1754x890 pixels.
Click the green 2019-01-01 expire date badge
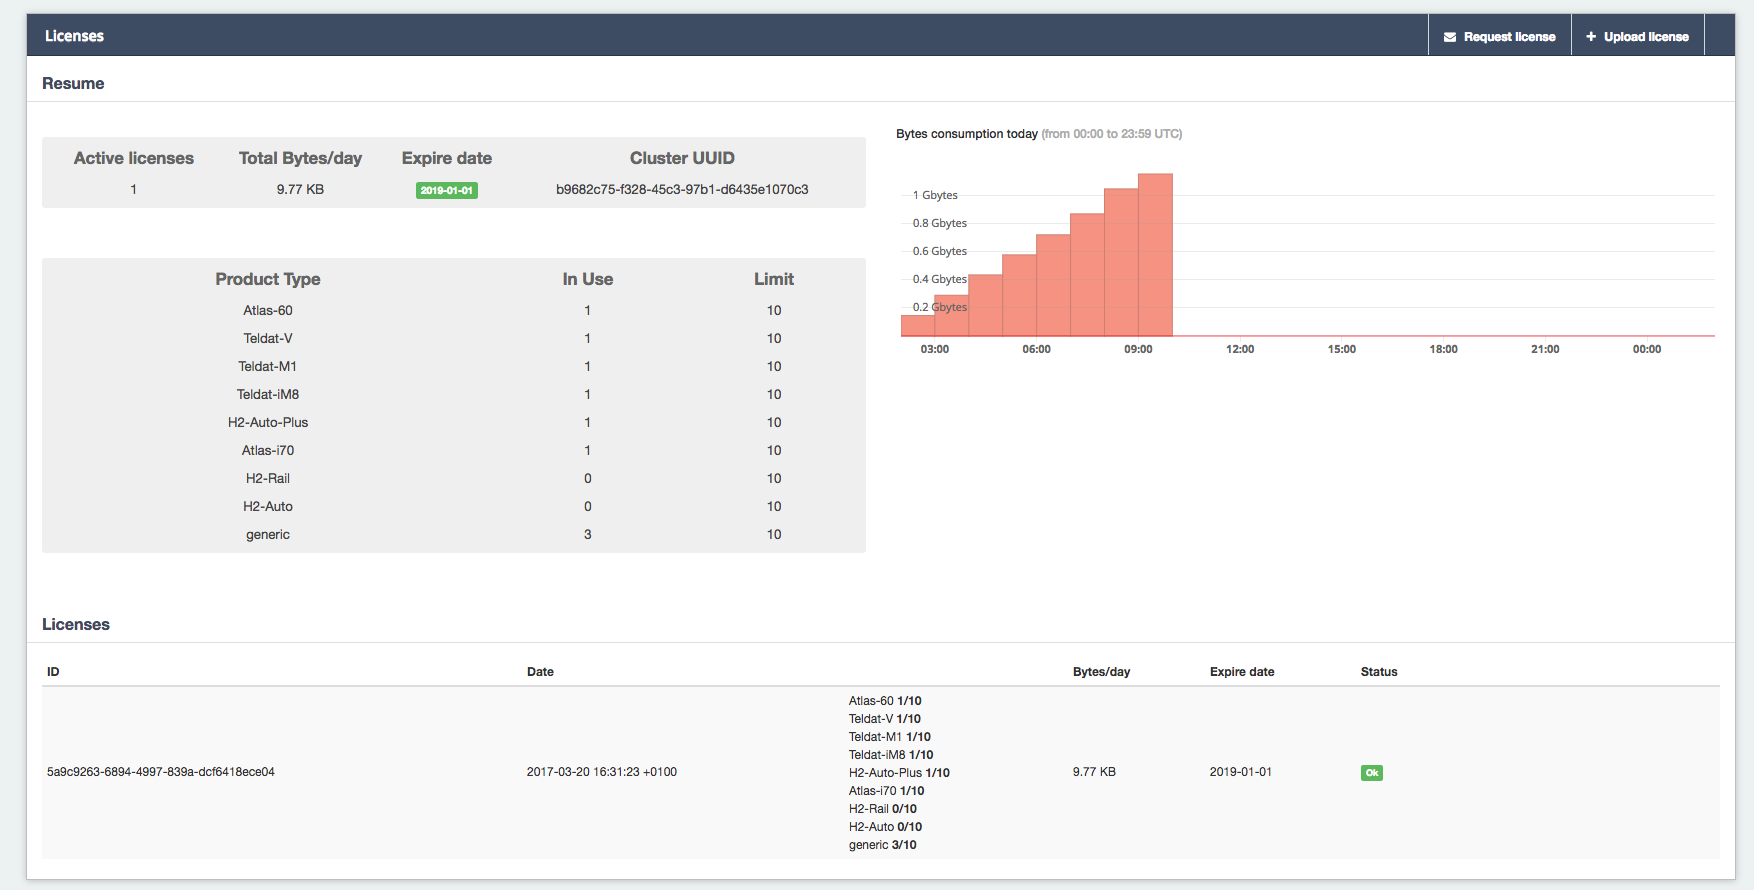[447, 190]
